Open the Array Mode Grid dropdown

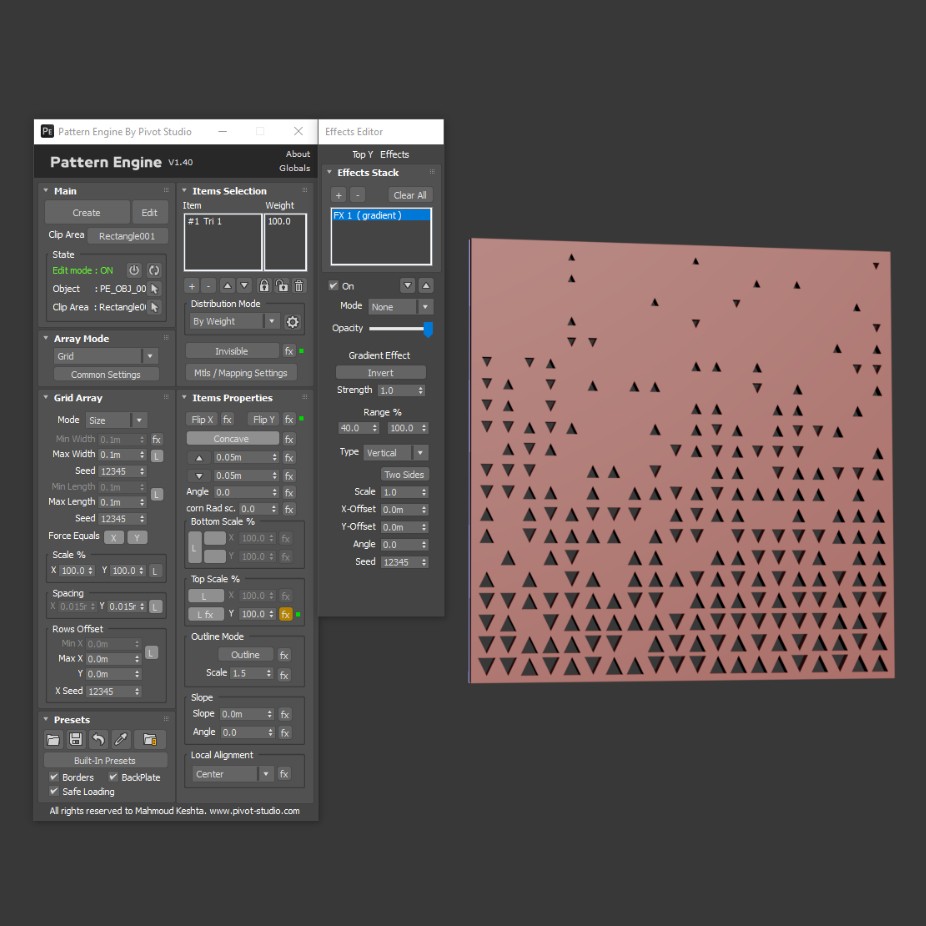[106, 356]
